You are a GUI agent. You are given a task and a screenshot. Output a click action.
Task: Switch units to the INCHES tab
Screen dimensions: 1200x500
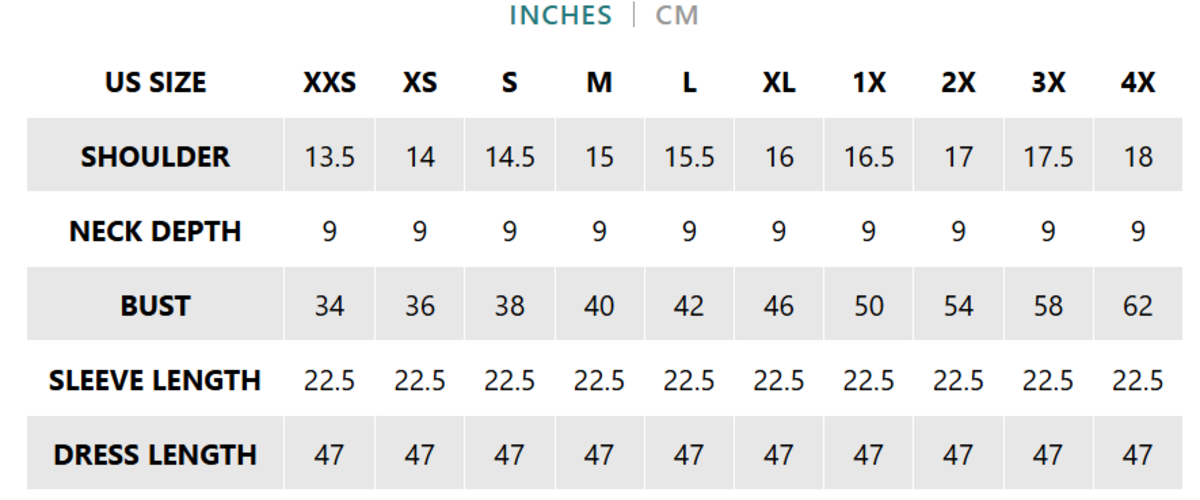[x=560, y=16]
